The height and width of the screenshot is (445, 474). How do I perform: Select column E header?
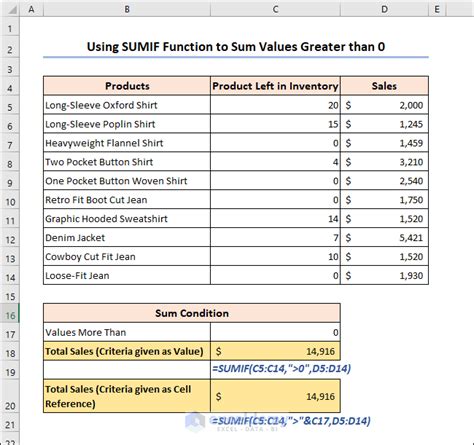click(x=437, y=9)
